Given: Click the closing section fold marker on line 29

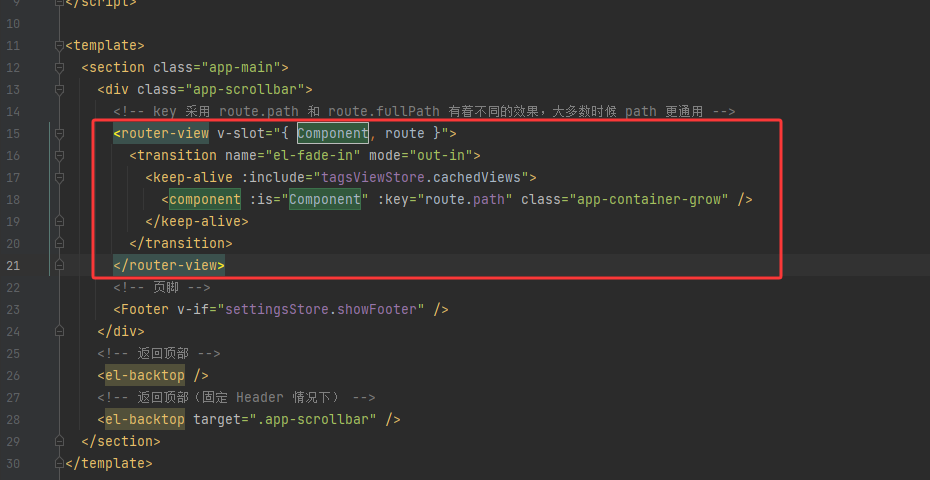Looking at the screenshot, I should coord(59,441).
